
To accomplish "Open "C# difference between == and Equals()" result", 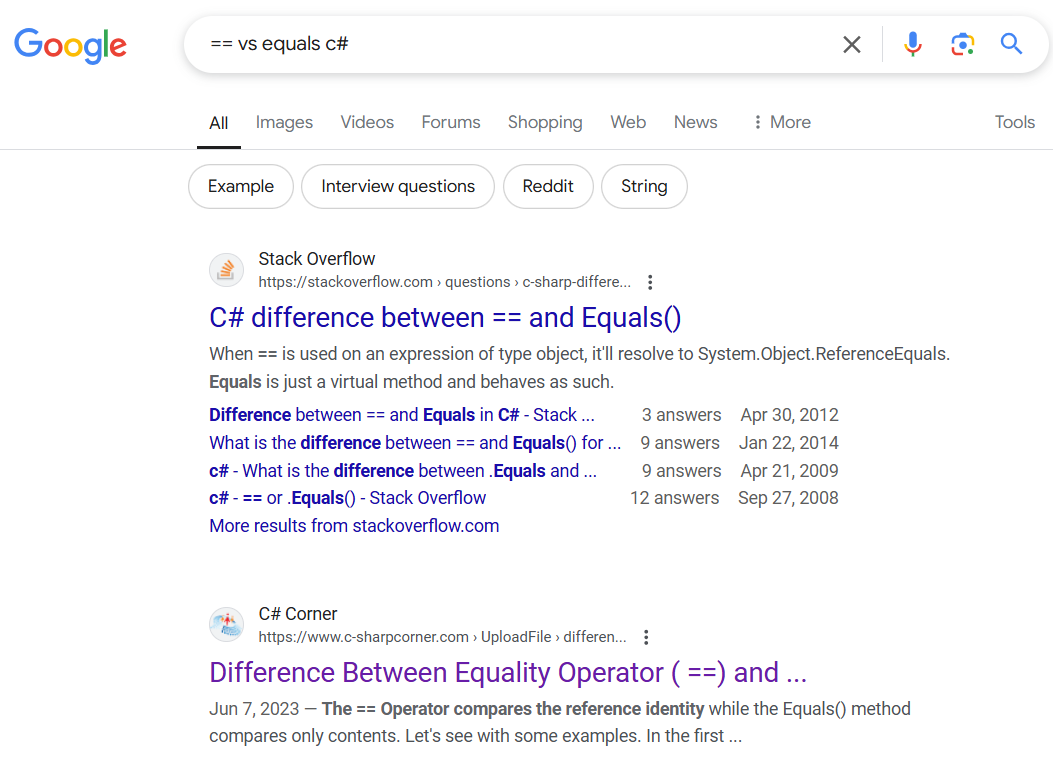I will pos(445,318).
